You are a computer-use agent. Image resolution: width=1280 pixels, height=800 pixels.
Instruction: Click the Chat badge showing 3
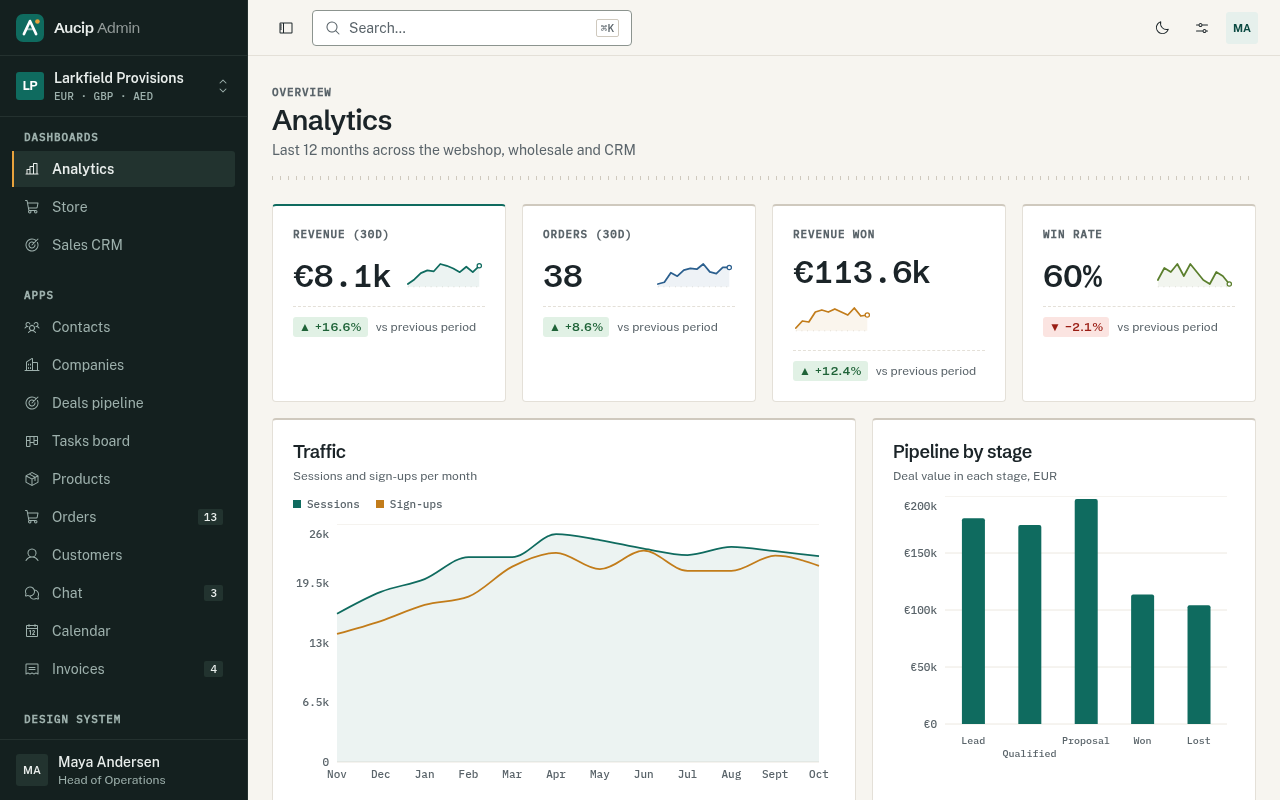tap(213, 593)
